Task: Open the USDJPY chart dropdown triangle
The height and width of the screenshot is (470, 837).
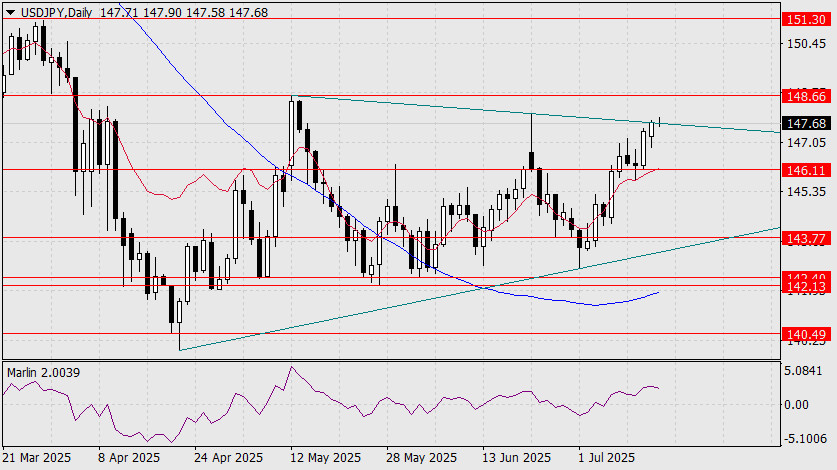Action: tap(10, 13)
